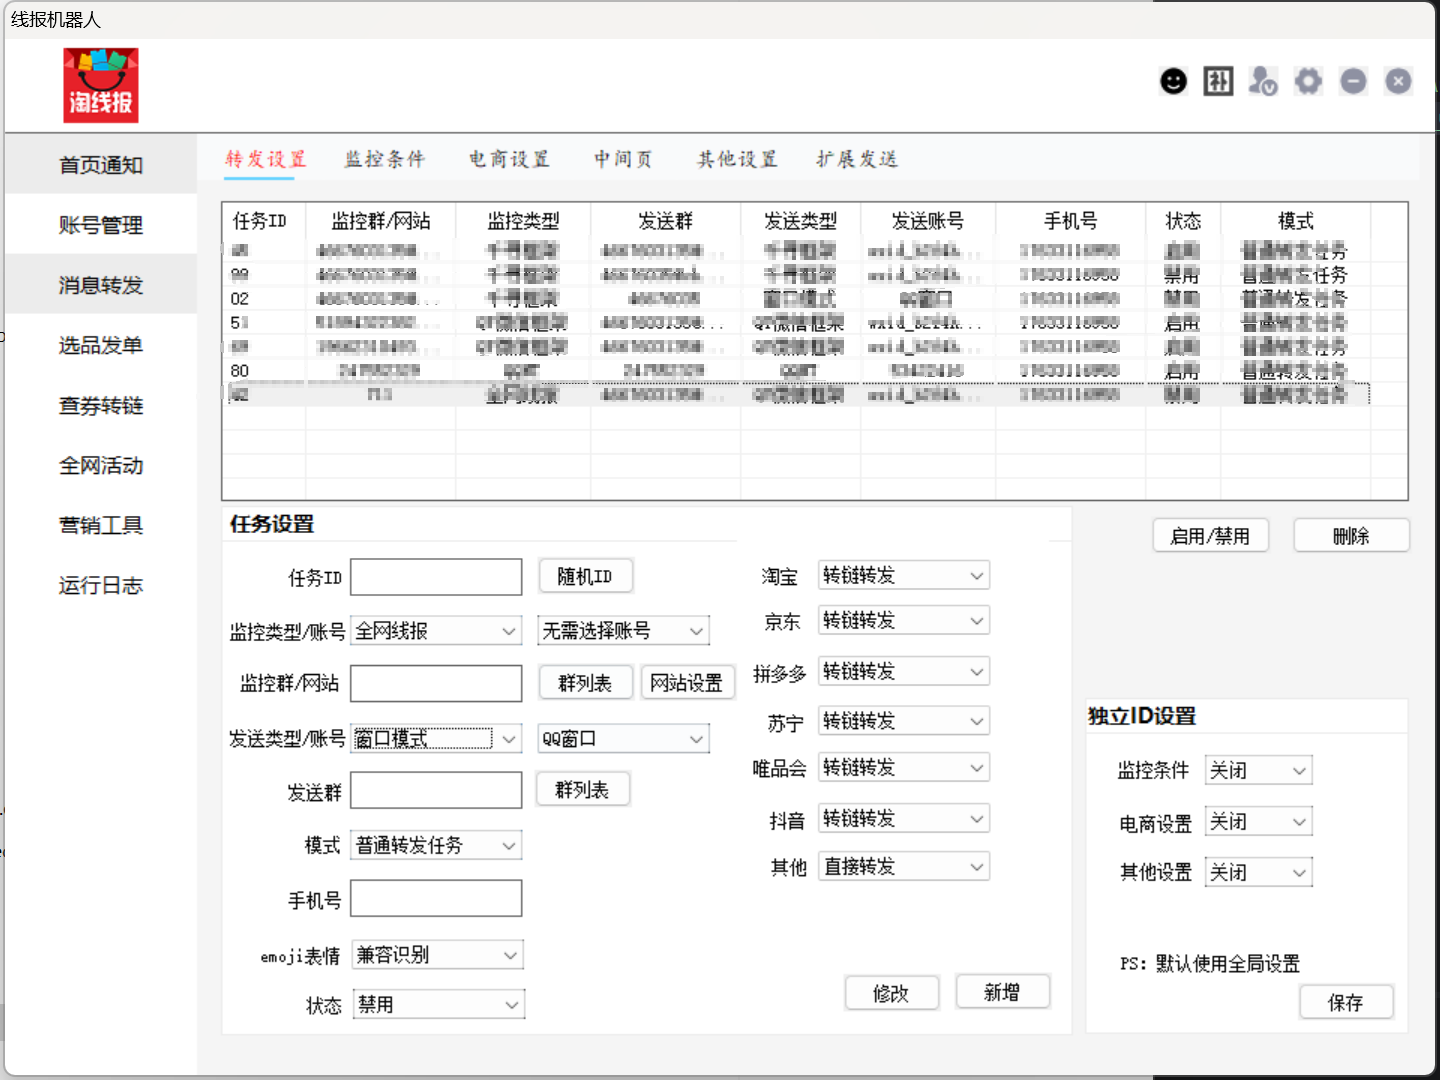Screen dimensions: 1440x1080
Task: Open the 电商设置 tab
Action: coord(509,159)
